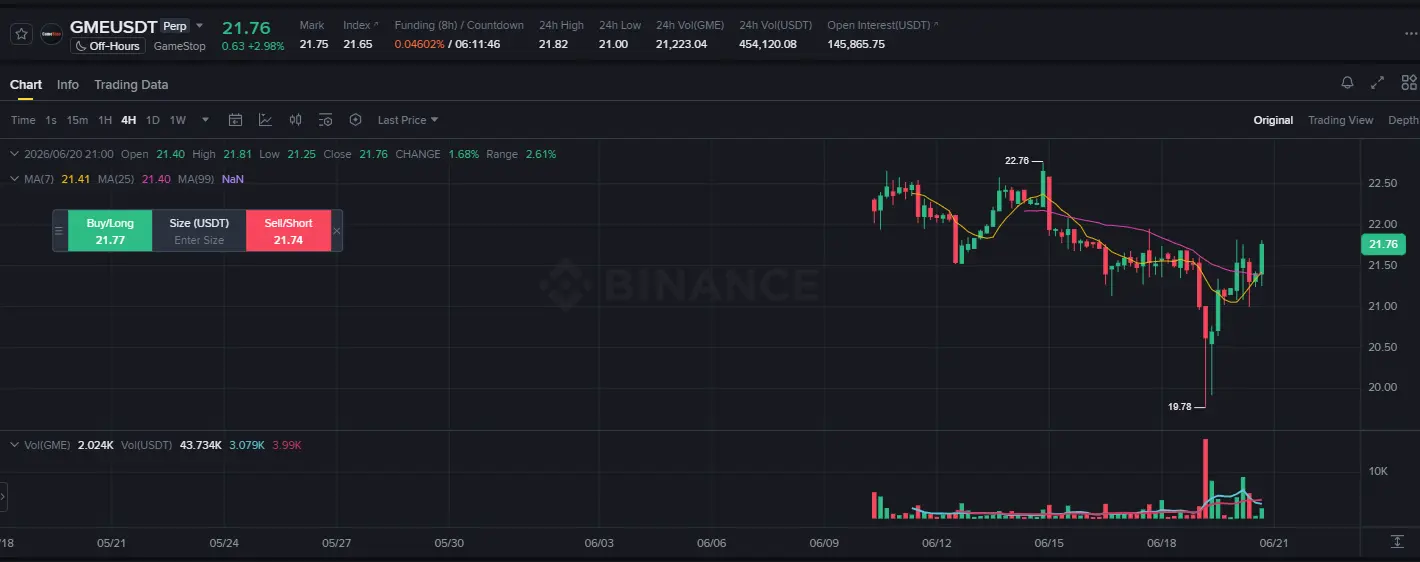Open the go-to-date calendar icon
This screenshot has width=1420, height=562.
click(x=235, y=120)
